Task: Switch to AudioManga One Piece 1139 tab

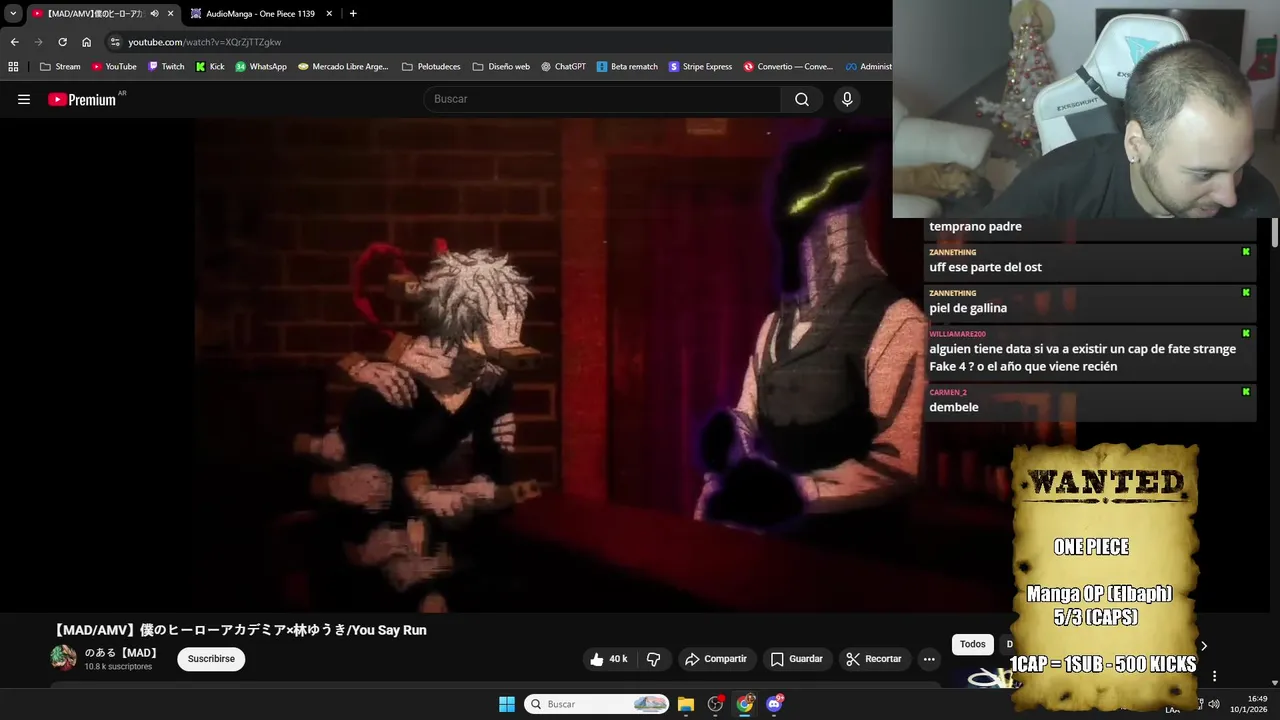Action: 260,13
